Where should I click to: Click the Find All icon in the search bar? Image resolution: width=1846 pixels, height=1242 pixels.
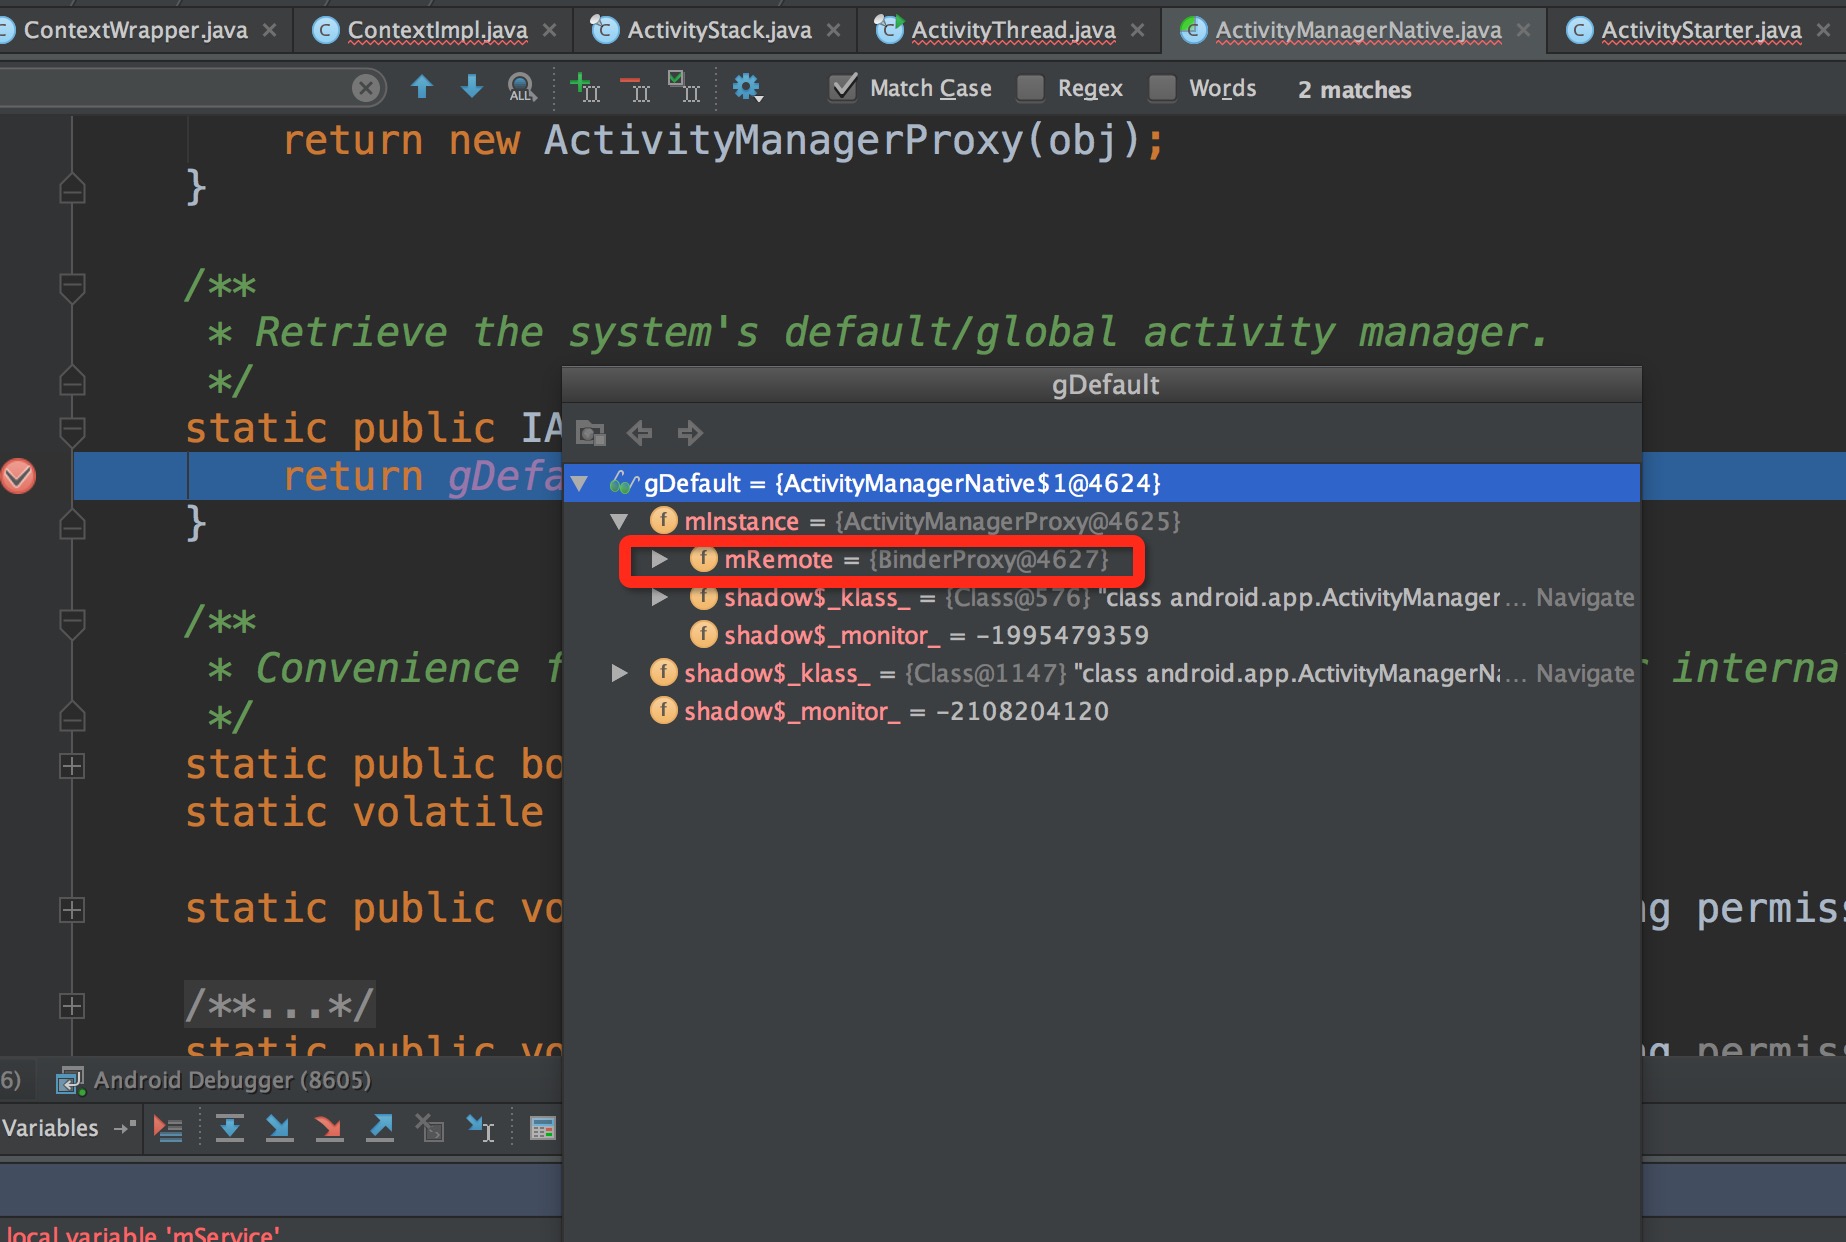[522, 88]
